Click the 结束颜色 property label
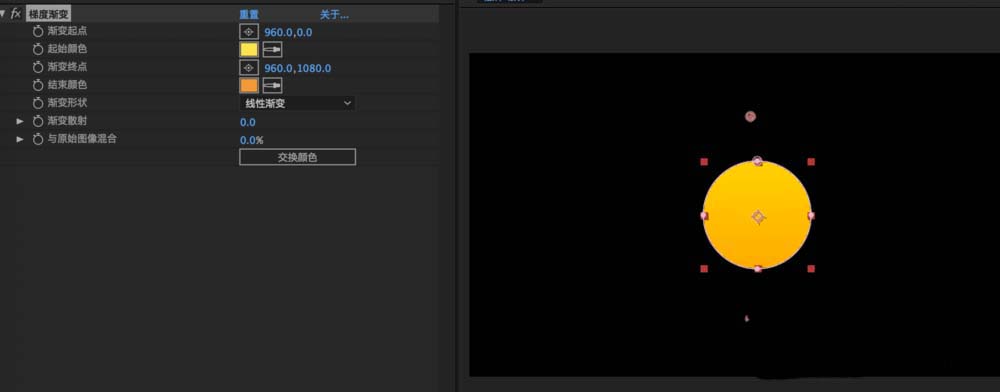Screen dimensions: 1000x392 (x=67, y=85)
